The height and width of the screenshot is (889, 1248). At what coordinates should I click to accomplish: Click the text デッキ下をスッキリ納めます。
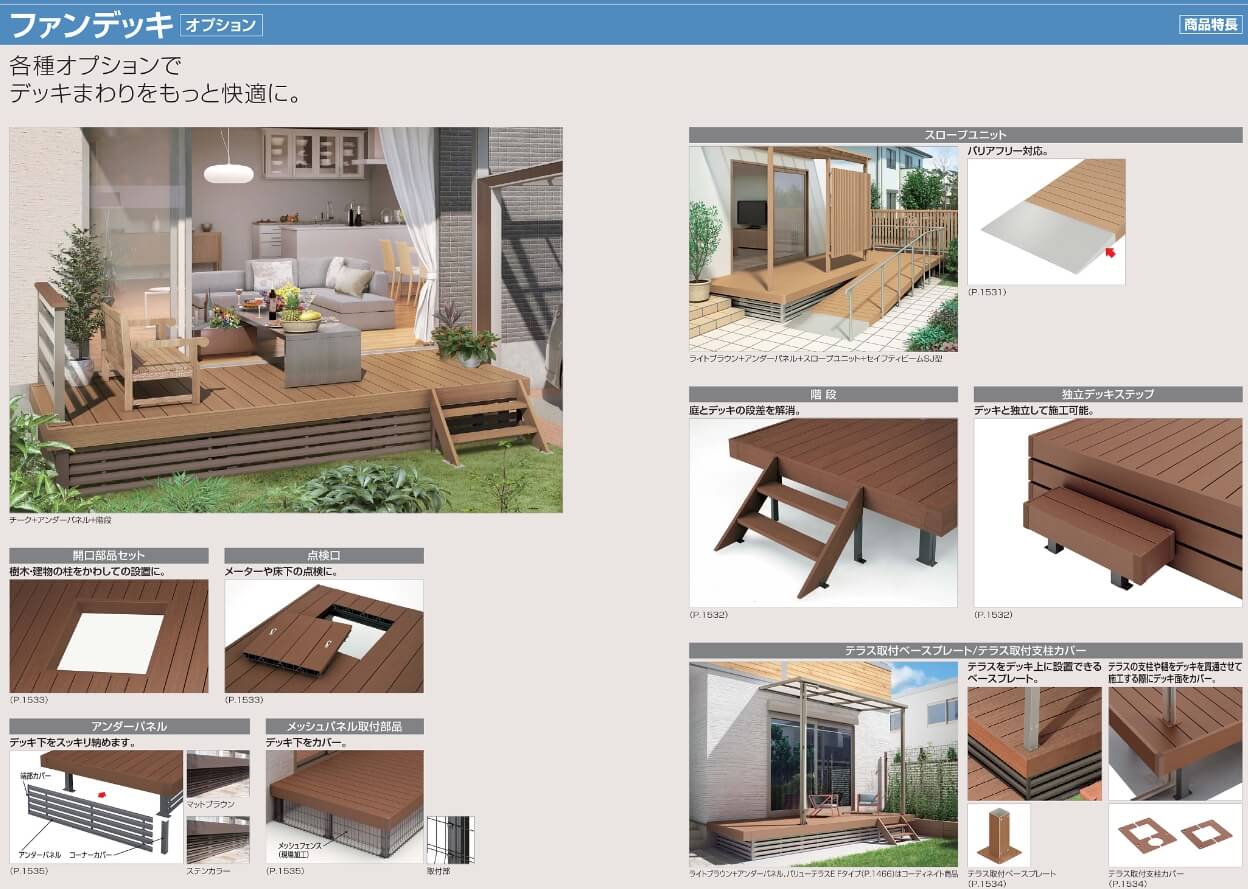click(72, 743)
